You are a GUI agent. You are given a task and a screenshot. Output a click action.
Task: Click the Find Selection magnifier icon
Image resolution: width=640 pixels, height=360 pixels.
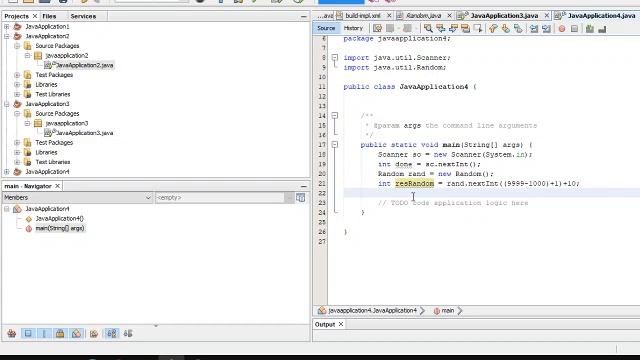(x=428, y=28)
